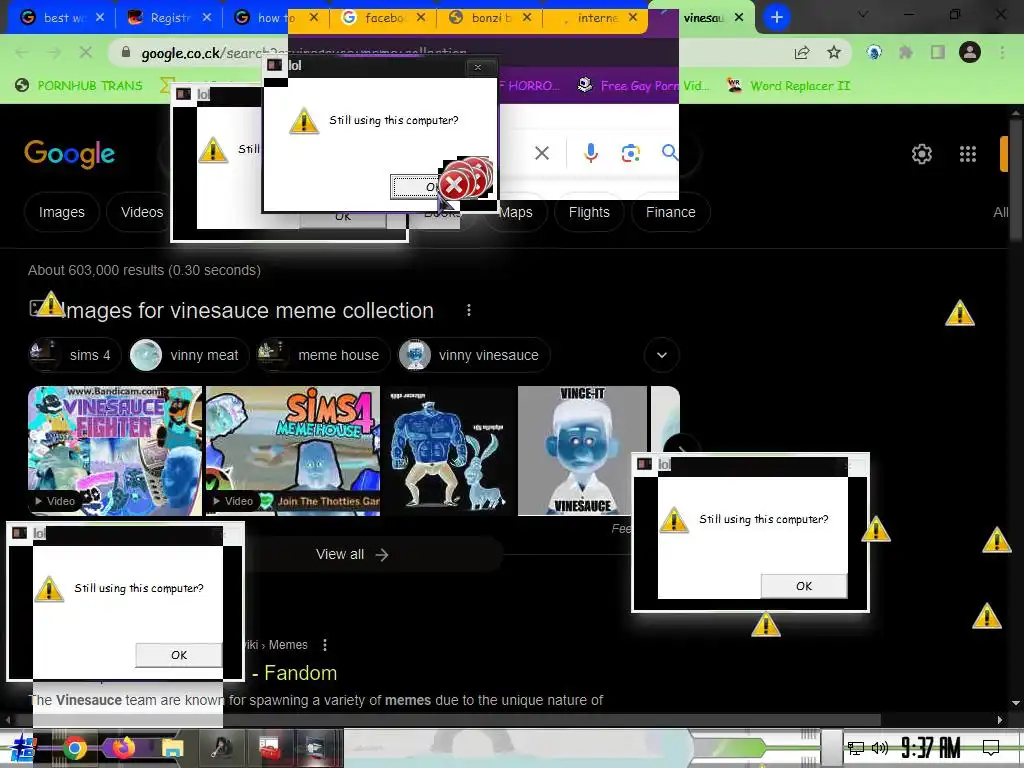The width and height of the screenshot is (1024, 768).
Task: Select the 'vinny vinesauce' image chip
Action: point(474,355)
